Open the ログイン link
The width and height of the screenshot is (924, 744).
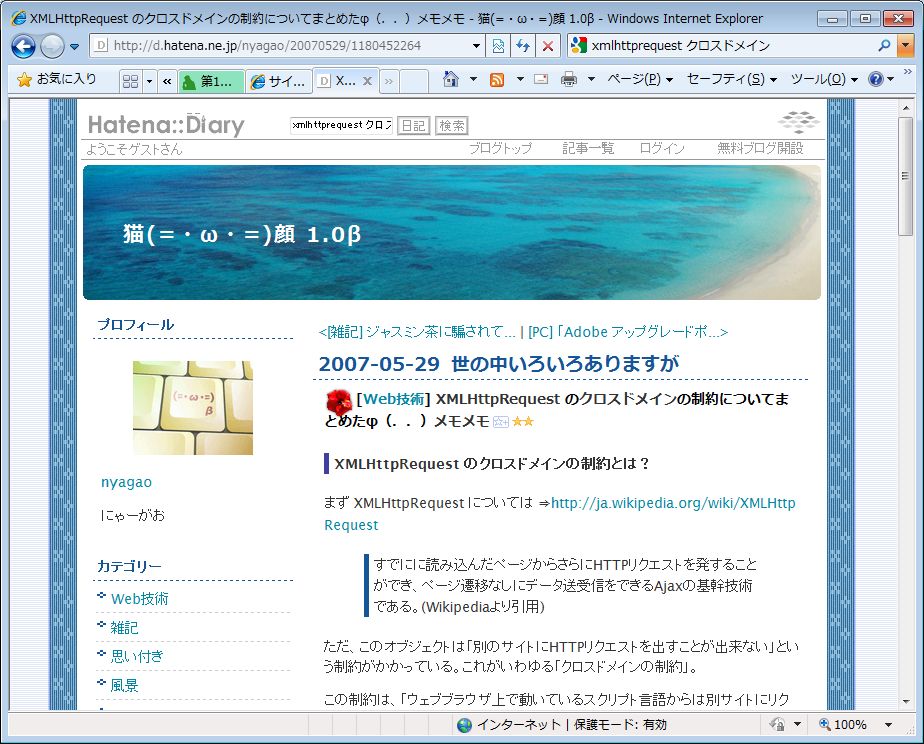click(x=662, y=149)
